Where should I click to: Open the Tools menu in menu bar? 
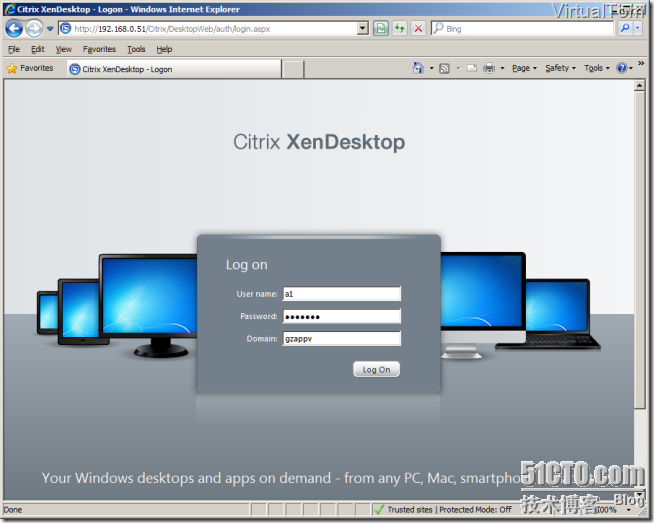tap(136, 49)
